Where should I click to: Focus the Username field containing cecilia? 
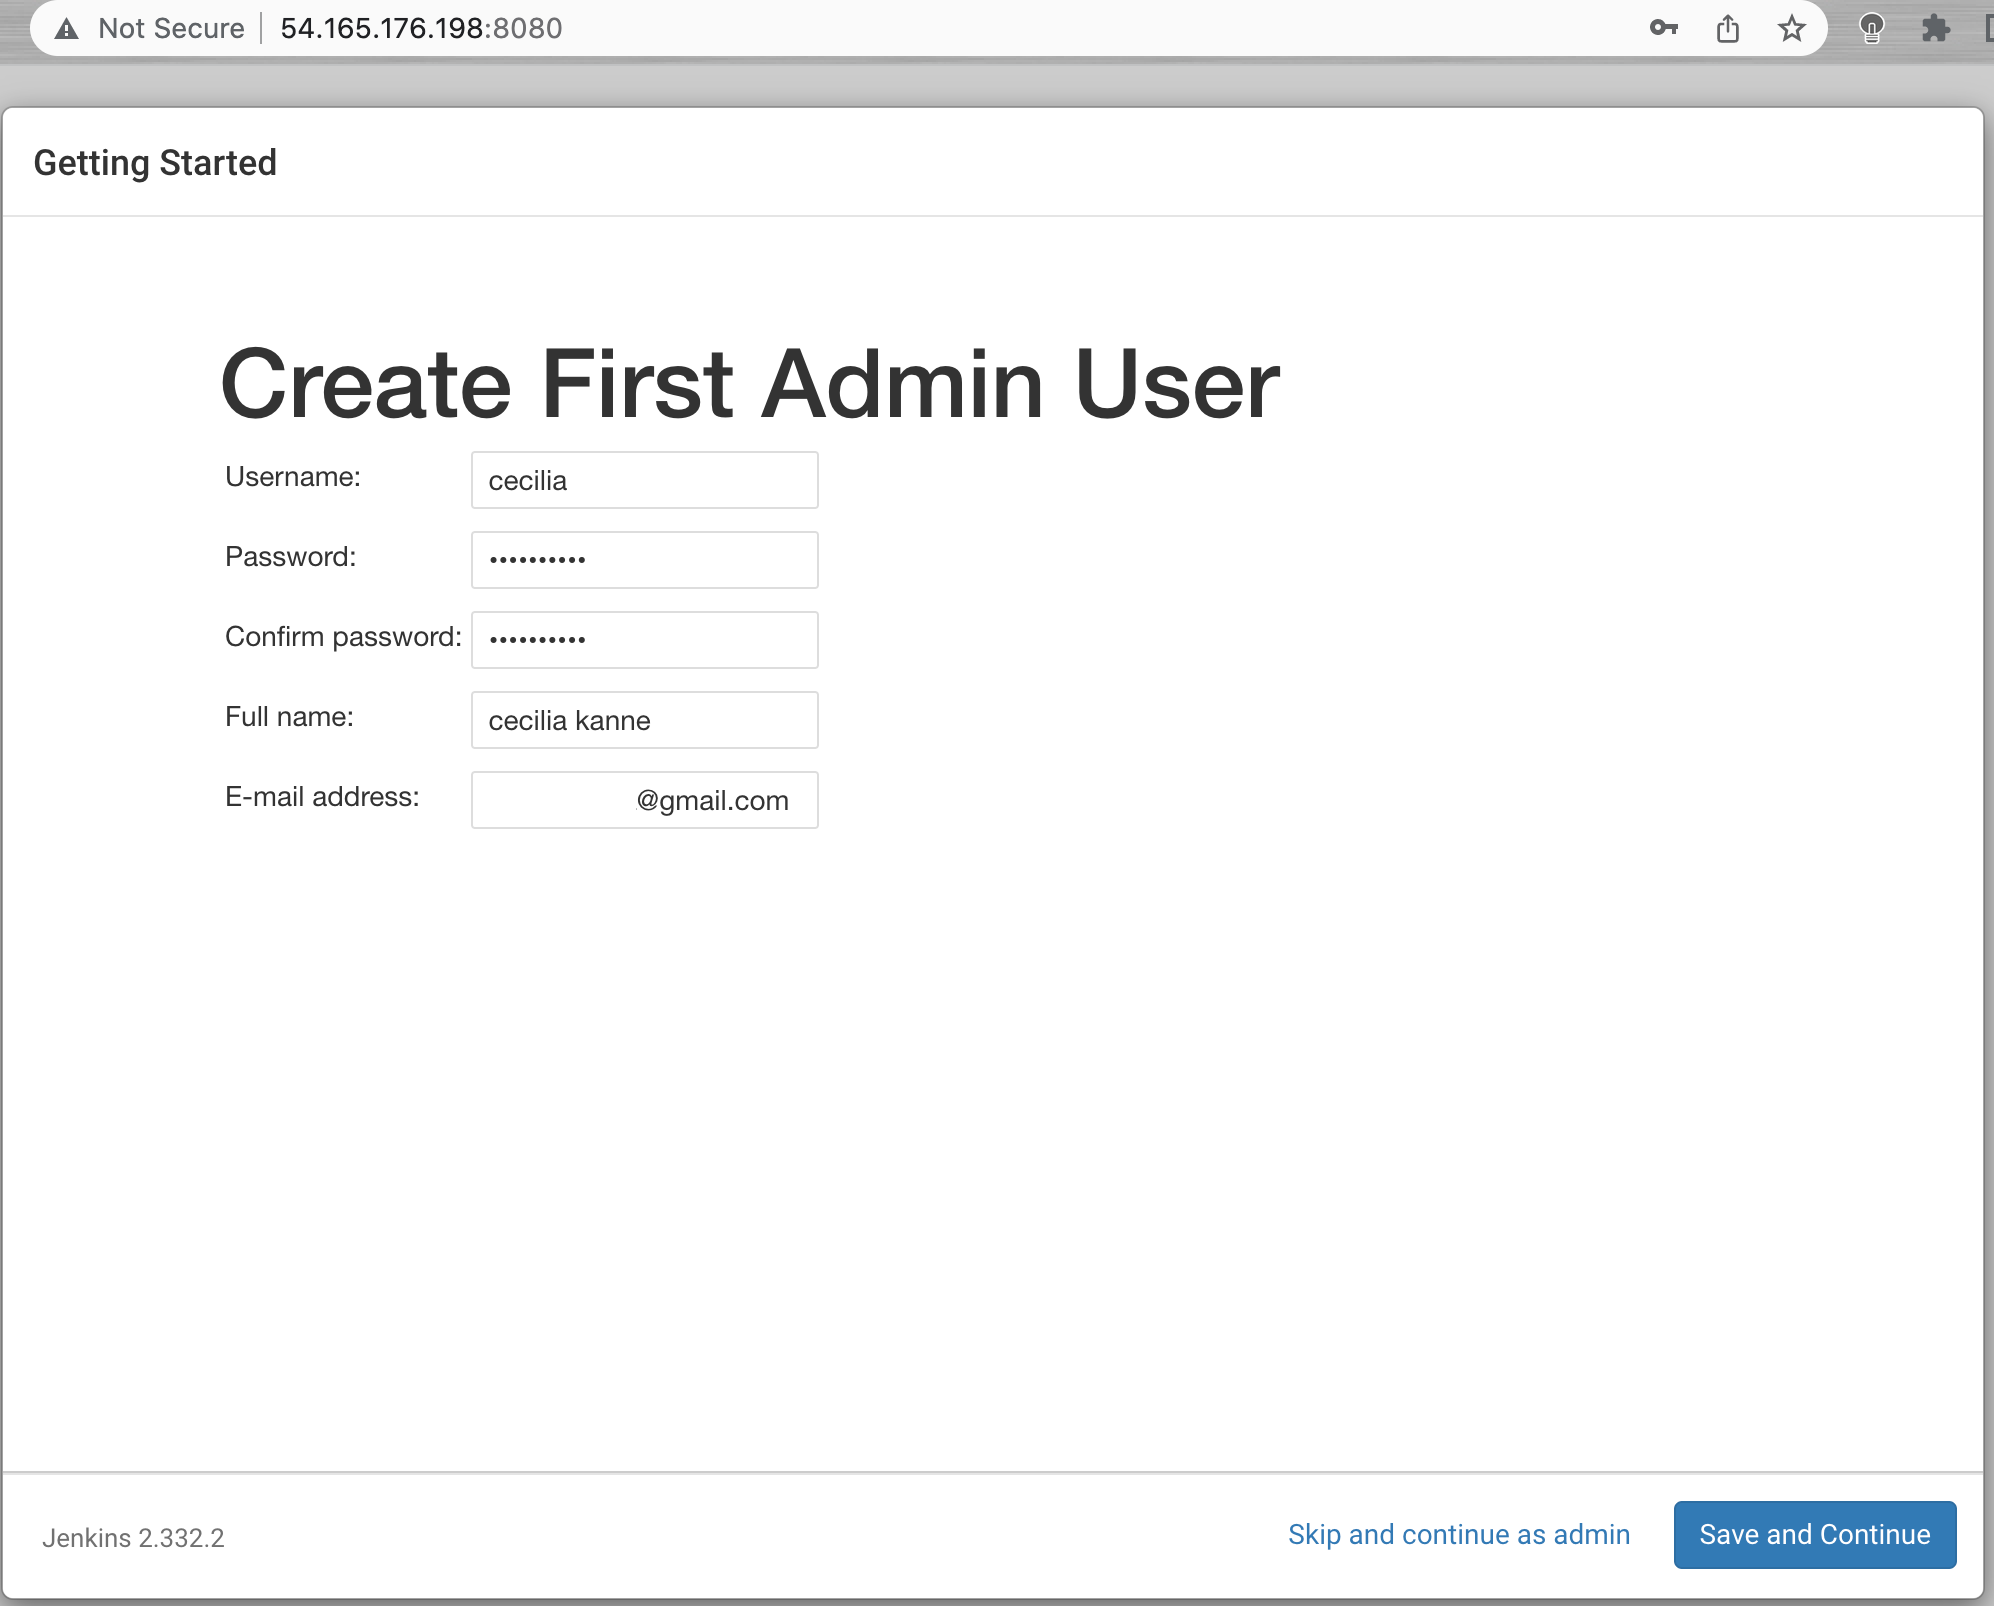[x=644, y=480]
